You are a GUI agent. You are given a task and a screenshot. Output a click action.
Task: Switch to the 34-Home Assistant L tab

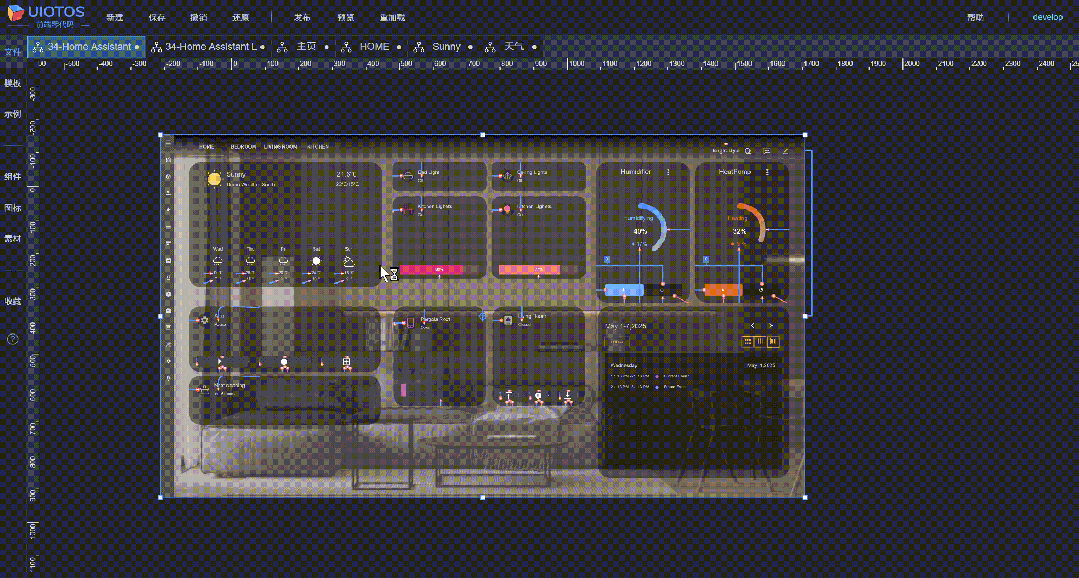pyautogui.click(x=208, y=47)
